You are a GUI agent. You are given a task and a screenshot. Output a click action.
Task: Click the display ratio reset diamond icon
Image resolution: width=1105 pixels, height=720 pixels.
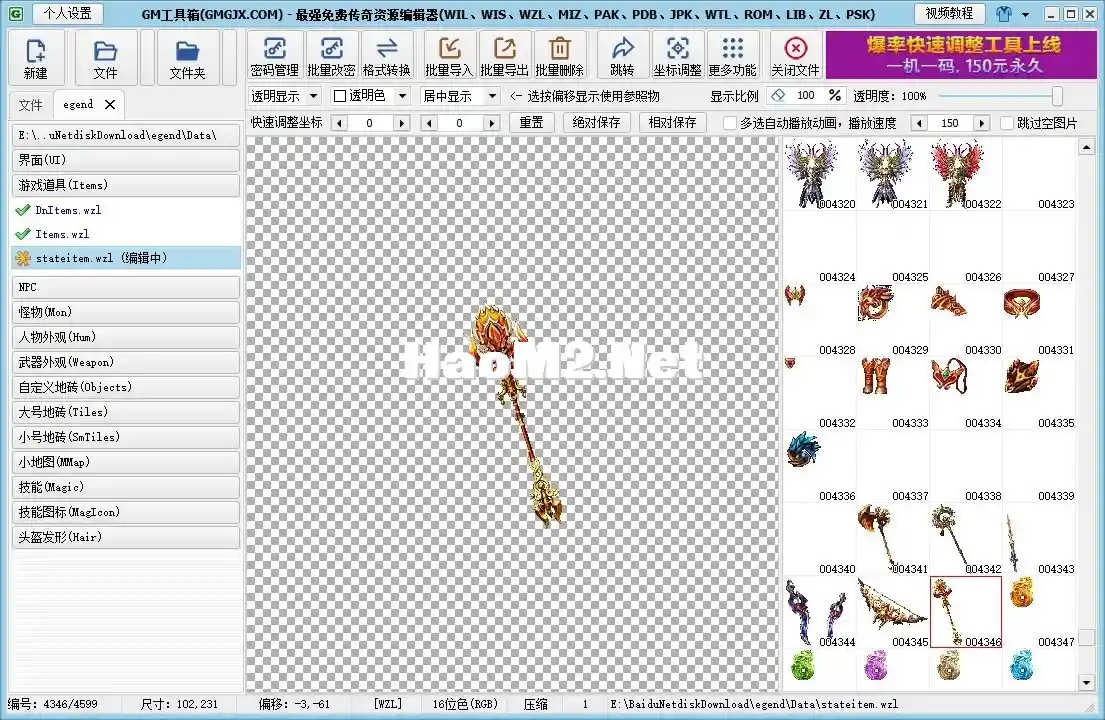point(778,96)
